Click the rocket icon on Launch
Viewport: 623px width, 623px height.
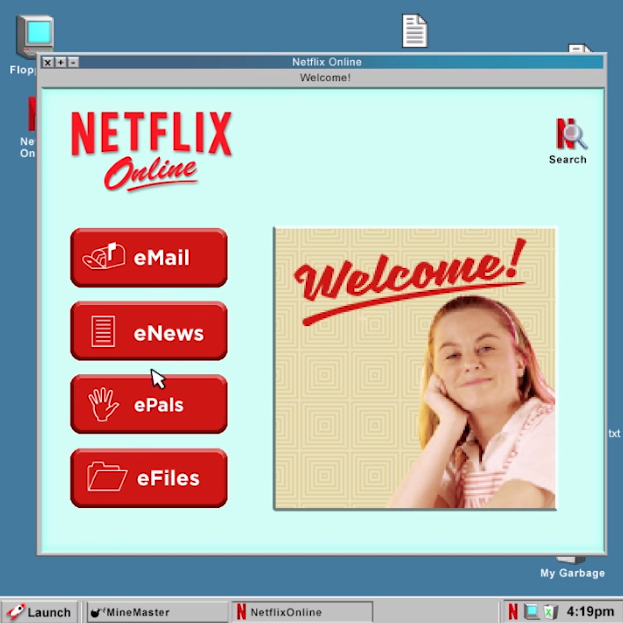click(15, 612)
